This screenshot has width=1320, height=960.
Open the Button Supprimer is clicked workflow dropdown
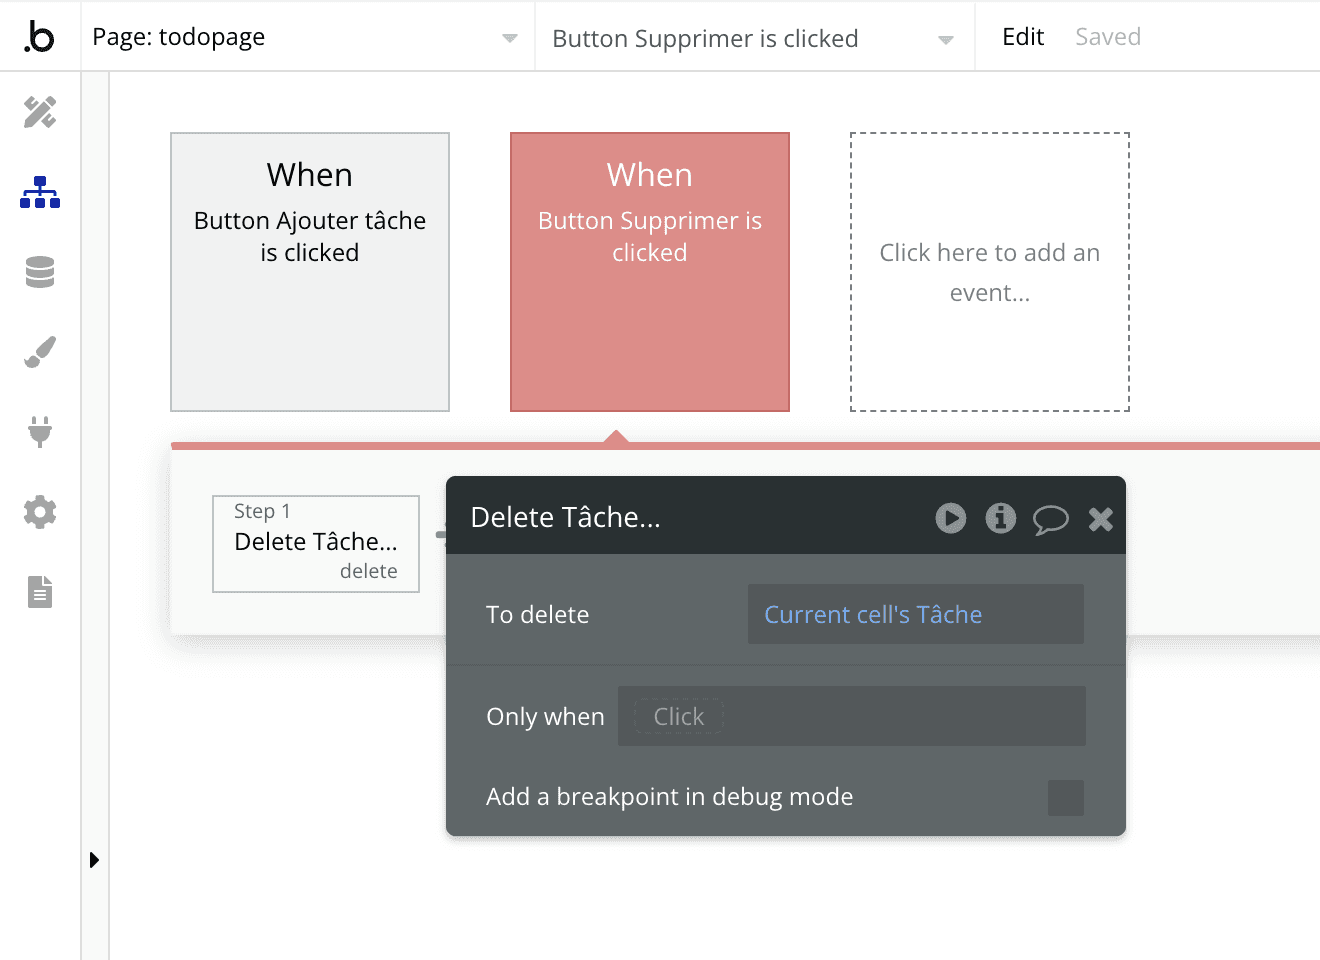click(x=944, y=37)
